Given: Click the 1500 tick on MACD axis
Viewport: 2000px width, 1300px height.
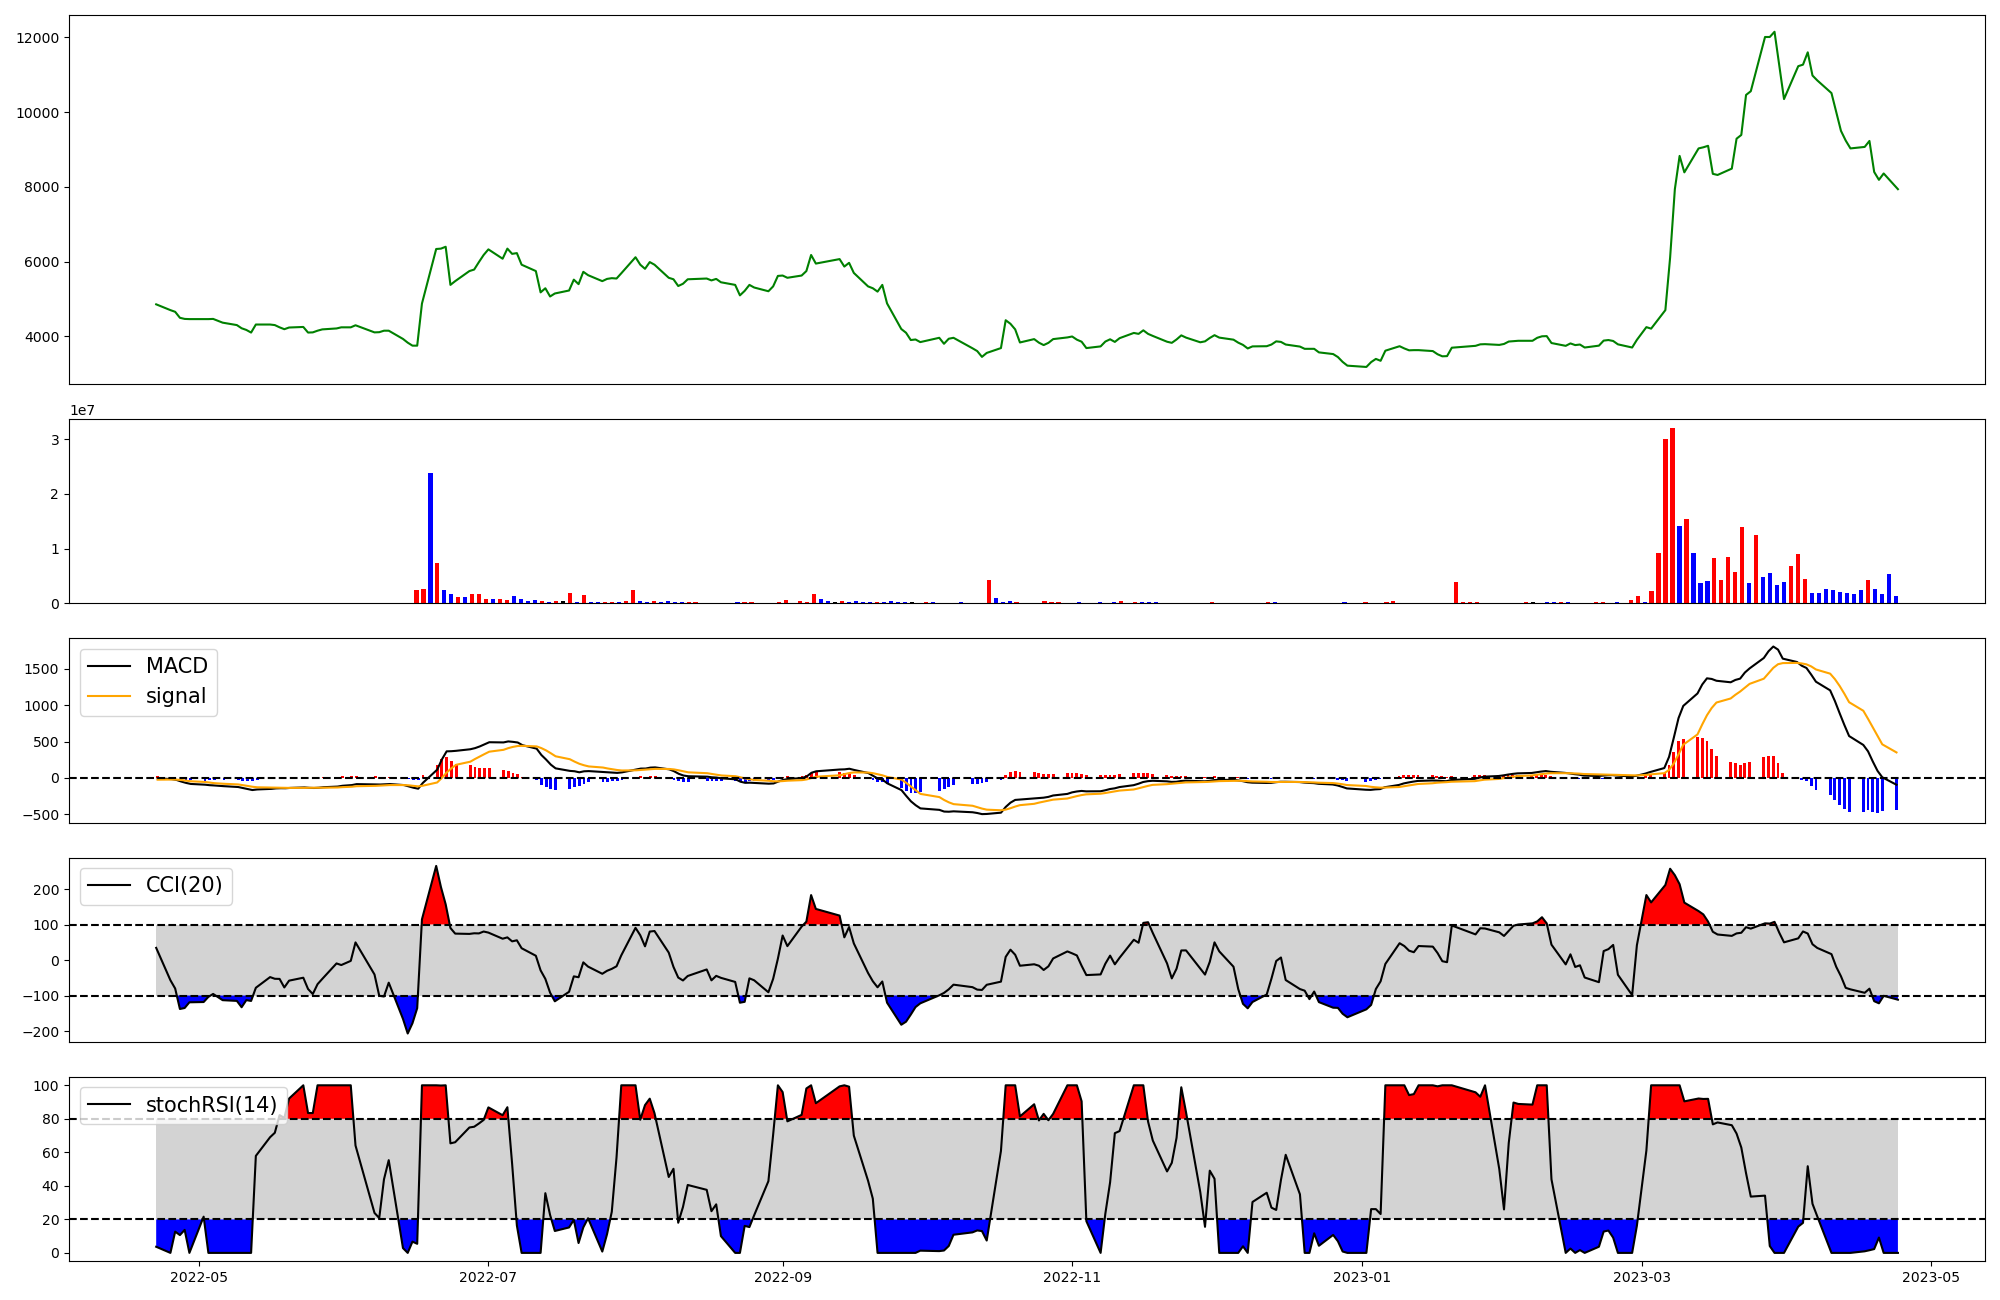Looking at the screenshot, I should tap(42, 669).
